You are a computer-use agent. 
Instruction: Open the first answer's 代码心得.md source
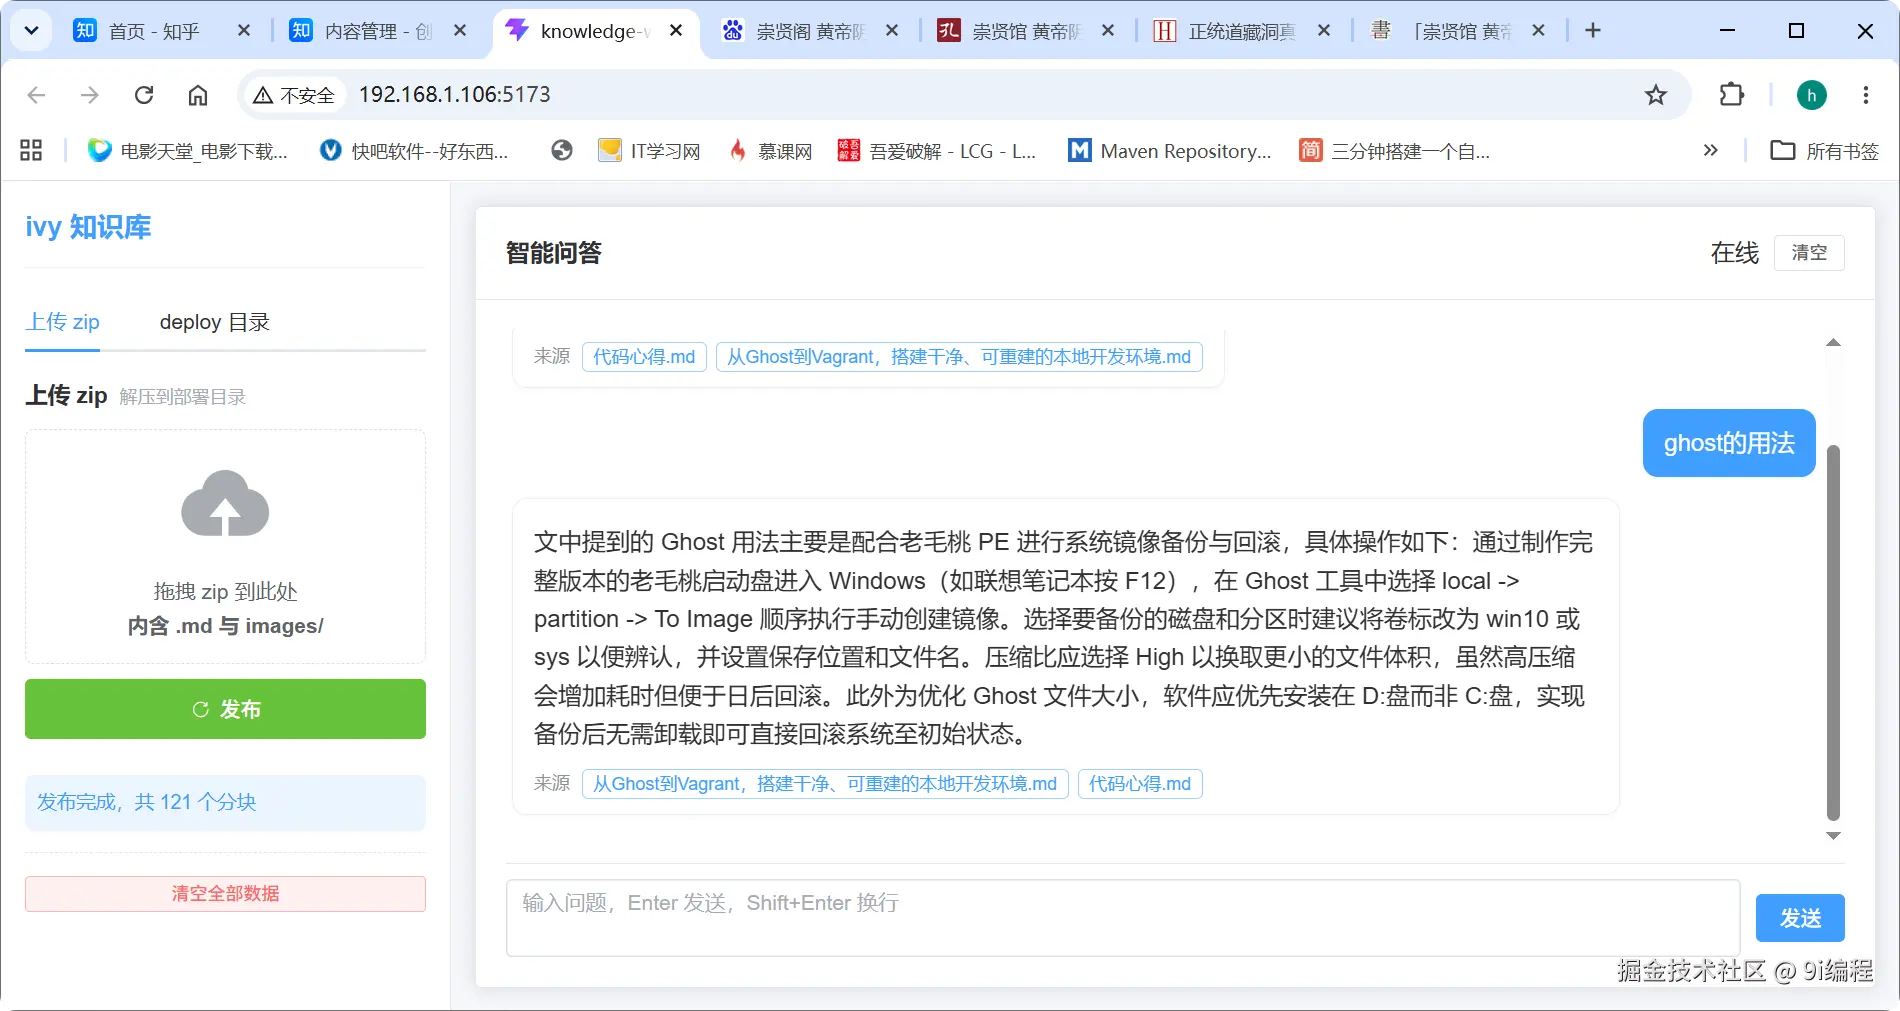click(644, 357)
